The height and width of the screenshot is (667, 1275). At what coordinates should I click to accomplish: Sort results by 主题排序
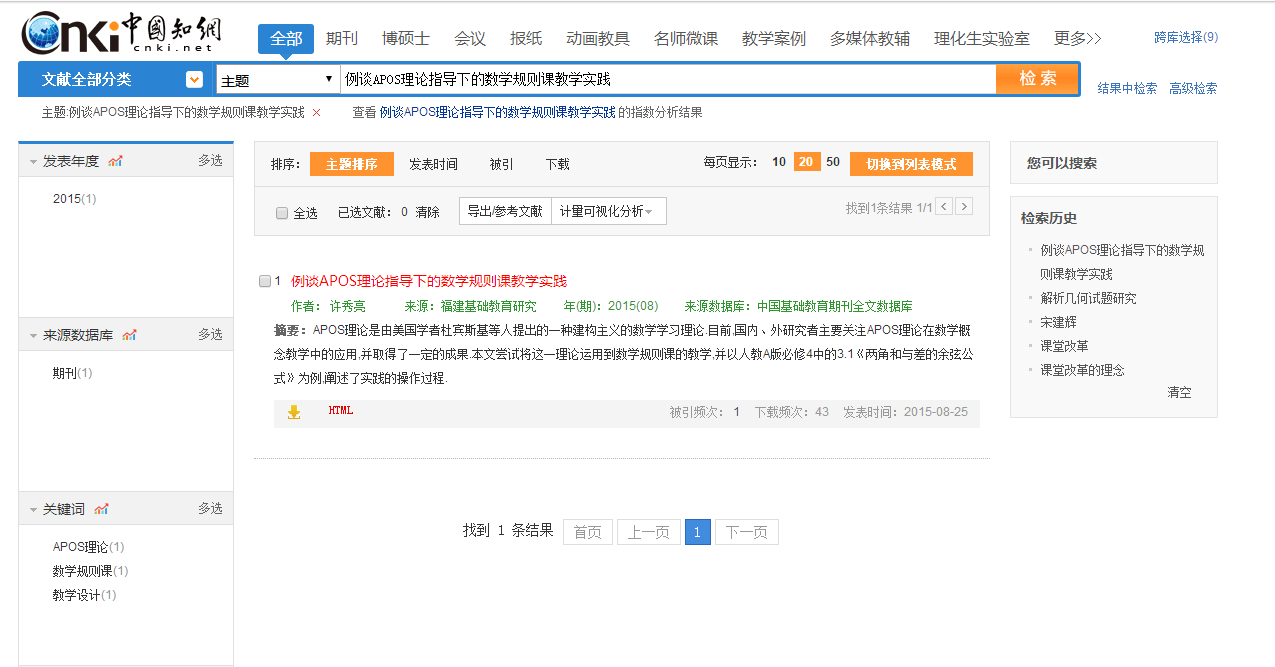[x=352, y=164]
